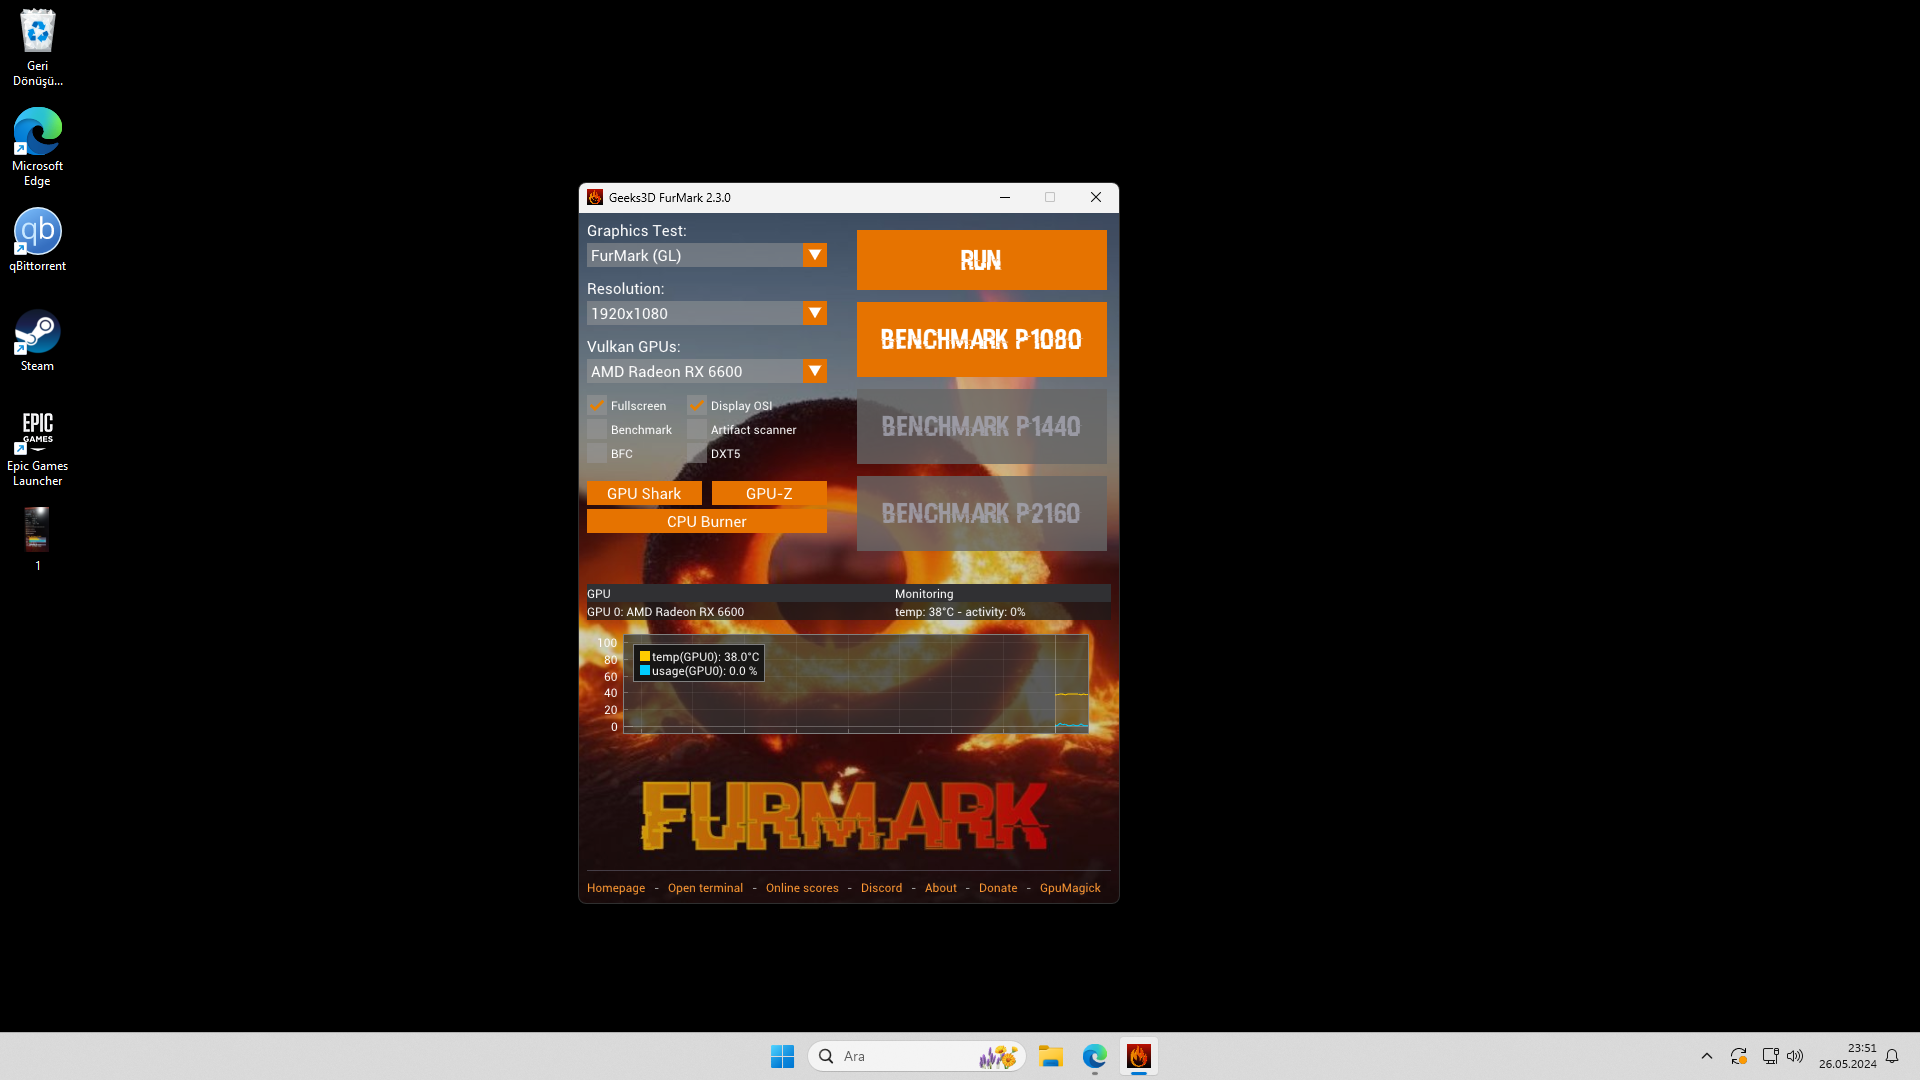Screen dimensions: 1920x1080
Task: Open the clock and date flyout
Action: click(x=1847, y=1056)
